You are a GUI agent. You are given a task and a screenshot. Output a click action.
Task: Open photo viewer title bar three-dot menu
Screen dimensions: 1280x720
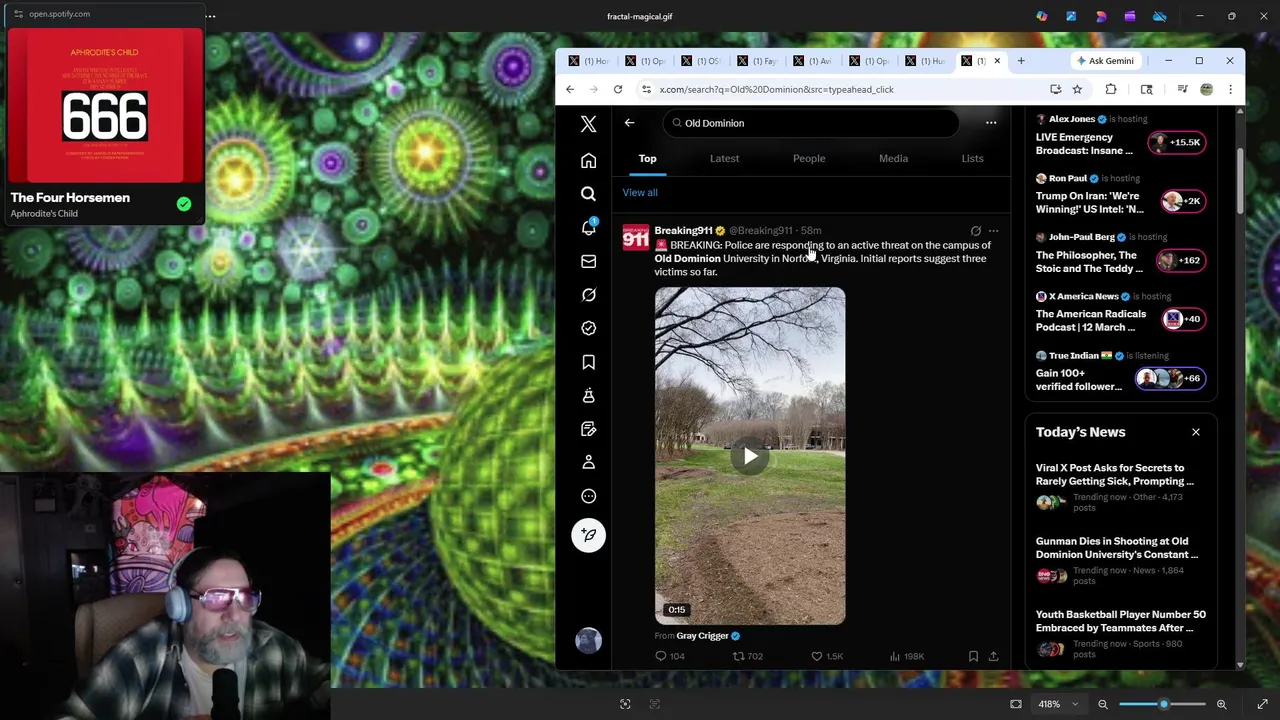(211, 15)
